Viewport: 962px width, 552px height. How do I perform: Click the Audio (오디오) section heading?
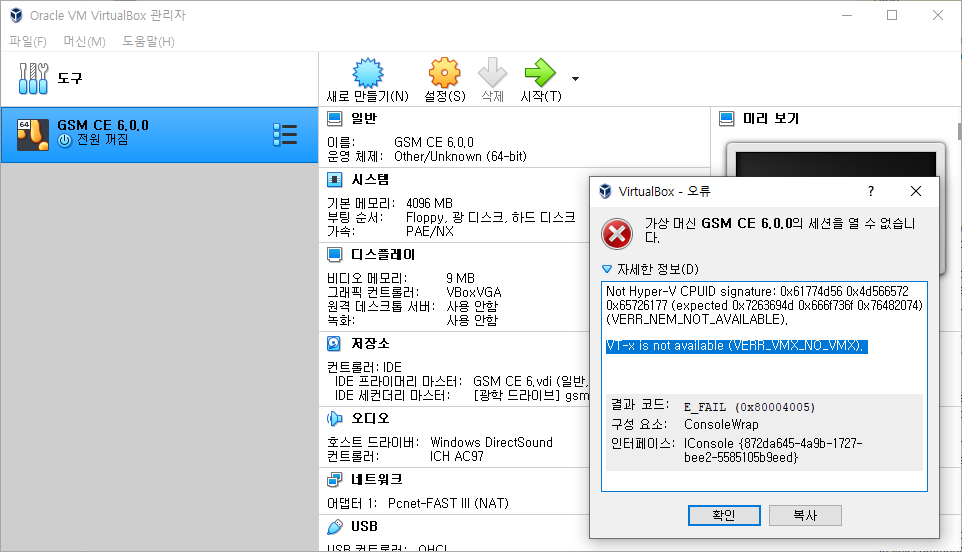(370, 418)
